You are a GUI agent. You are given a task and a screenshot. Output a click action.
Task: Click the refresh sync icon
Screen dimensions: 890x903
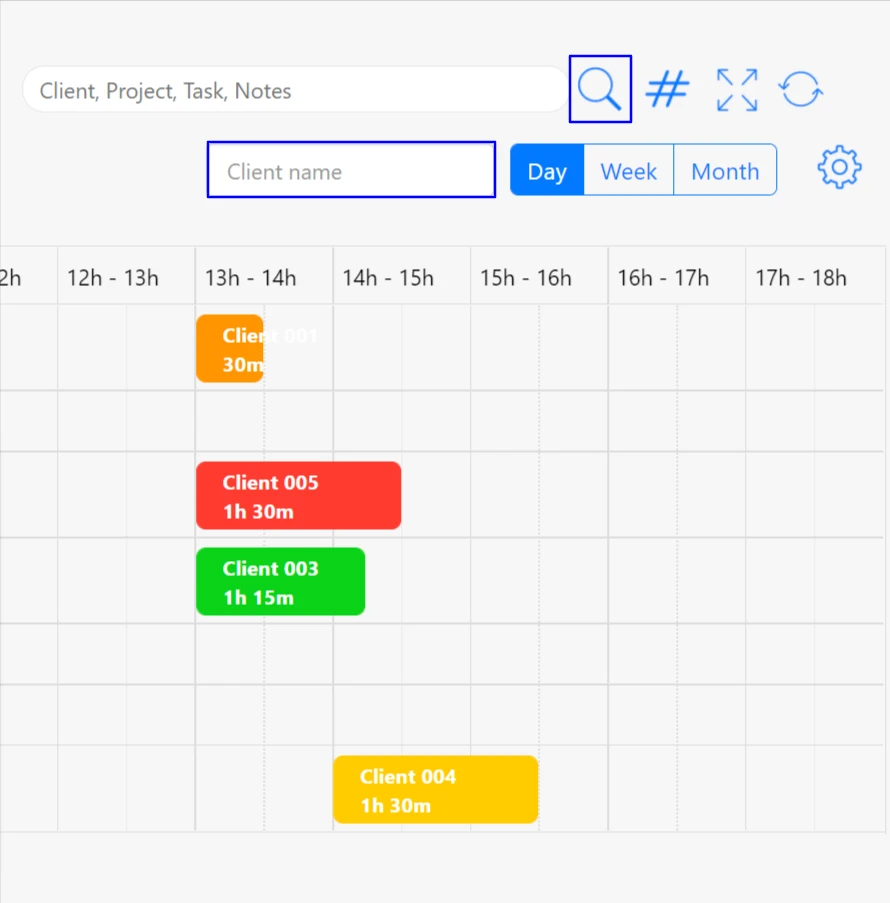[801, 89]
